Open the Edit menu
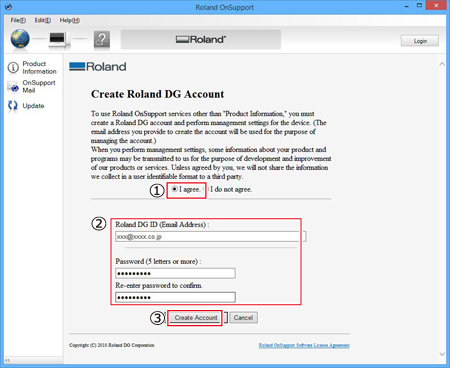This screenshot has height=368, width=450. click(43, 20)
